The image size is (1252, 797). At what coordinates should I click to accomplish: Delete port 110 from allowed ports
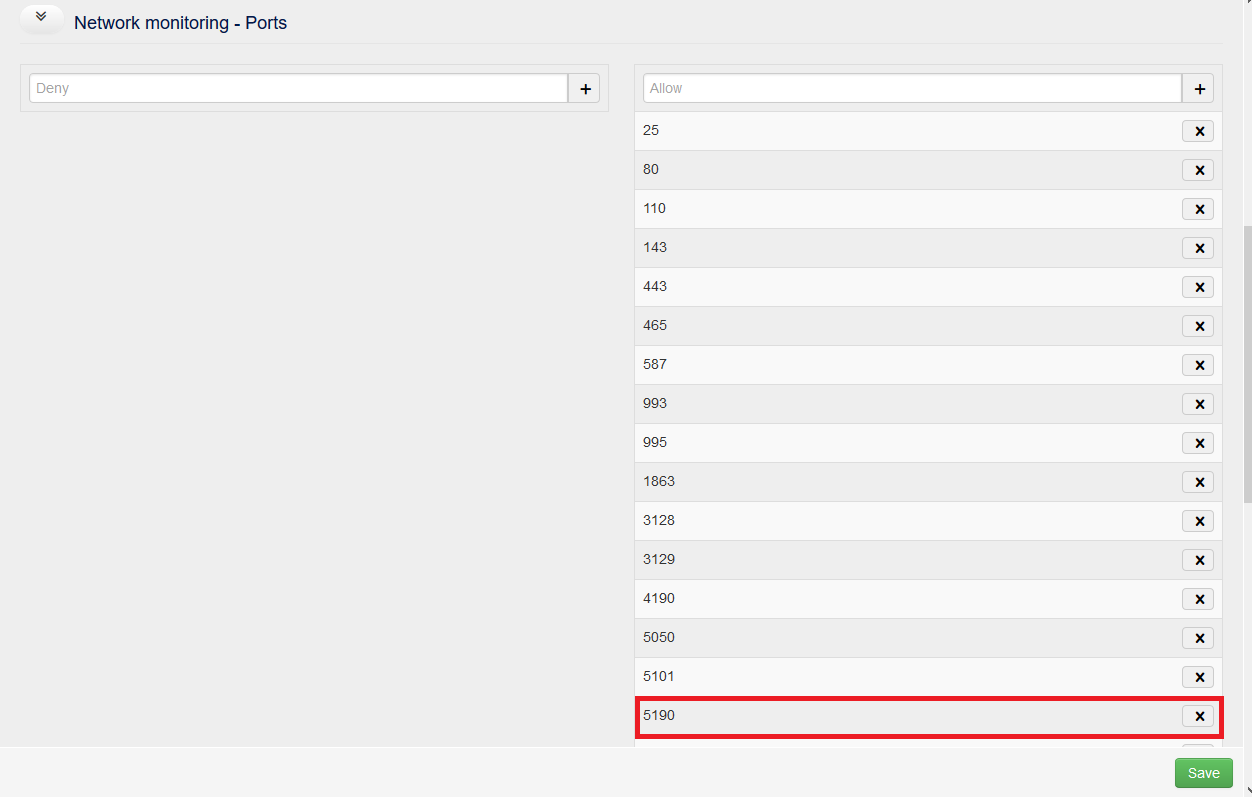[1198, 209]
